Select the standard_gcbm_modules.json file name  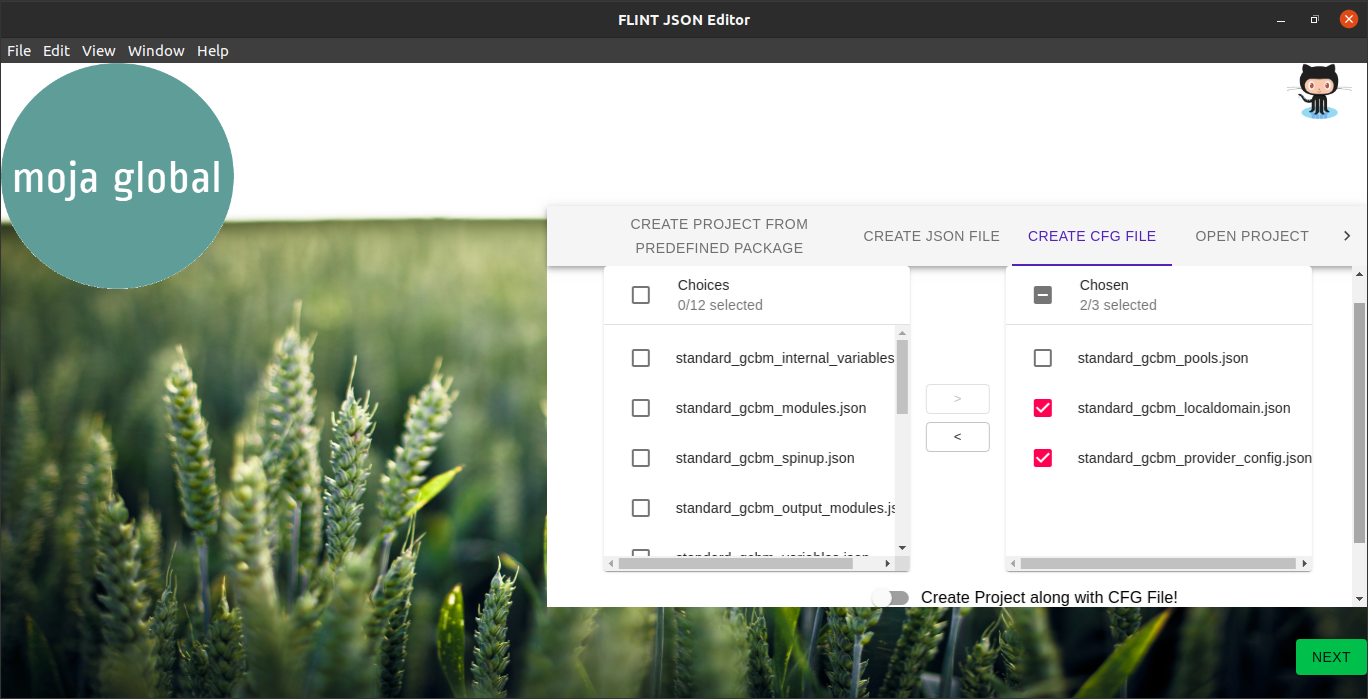click(x=771, y=408)
